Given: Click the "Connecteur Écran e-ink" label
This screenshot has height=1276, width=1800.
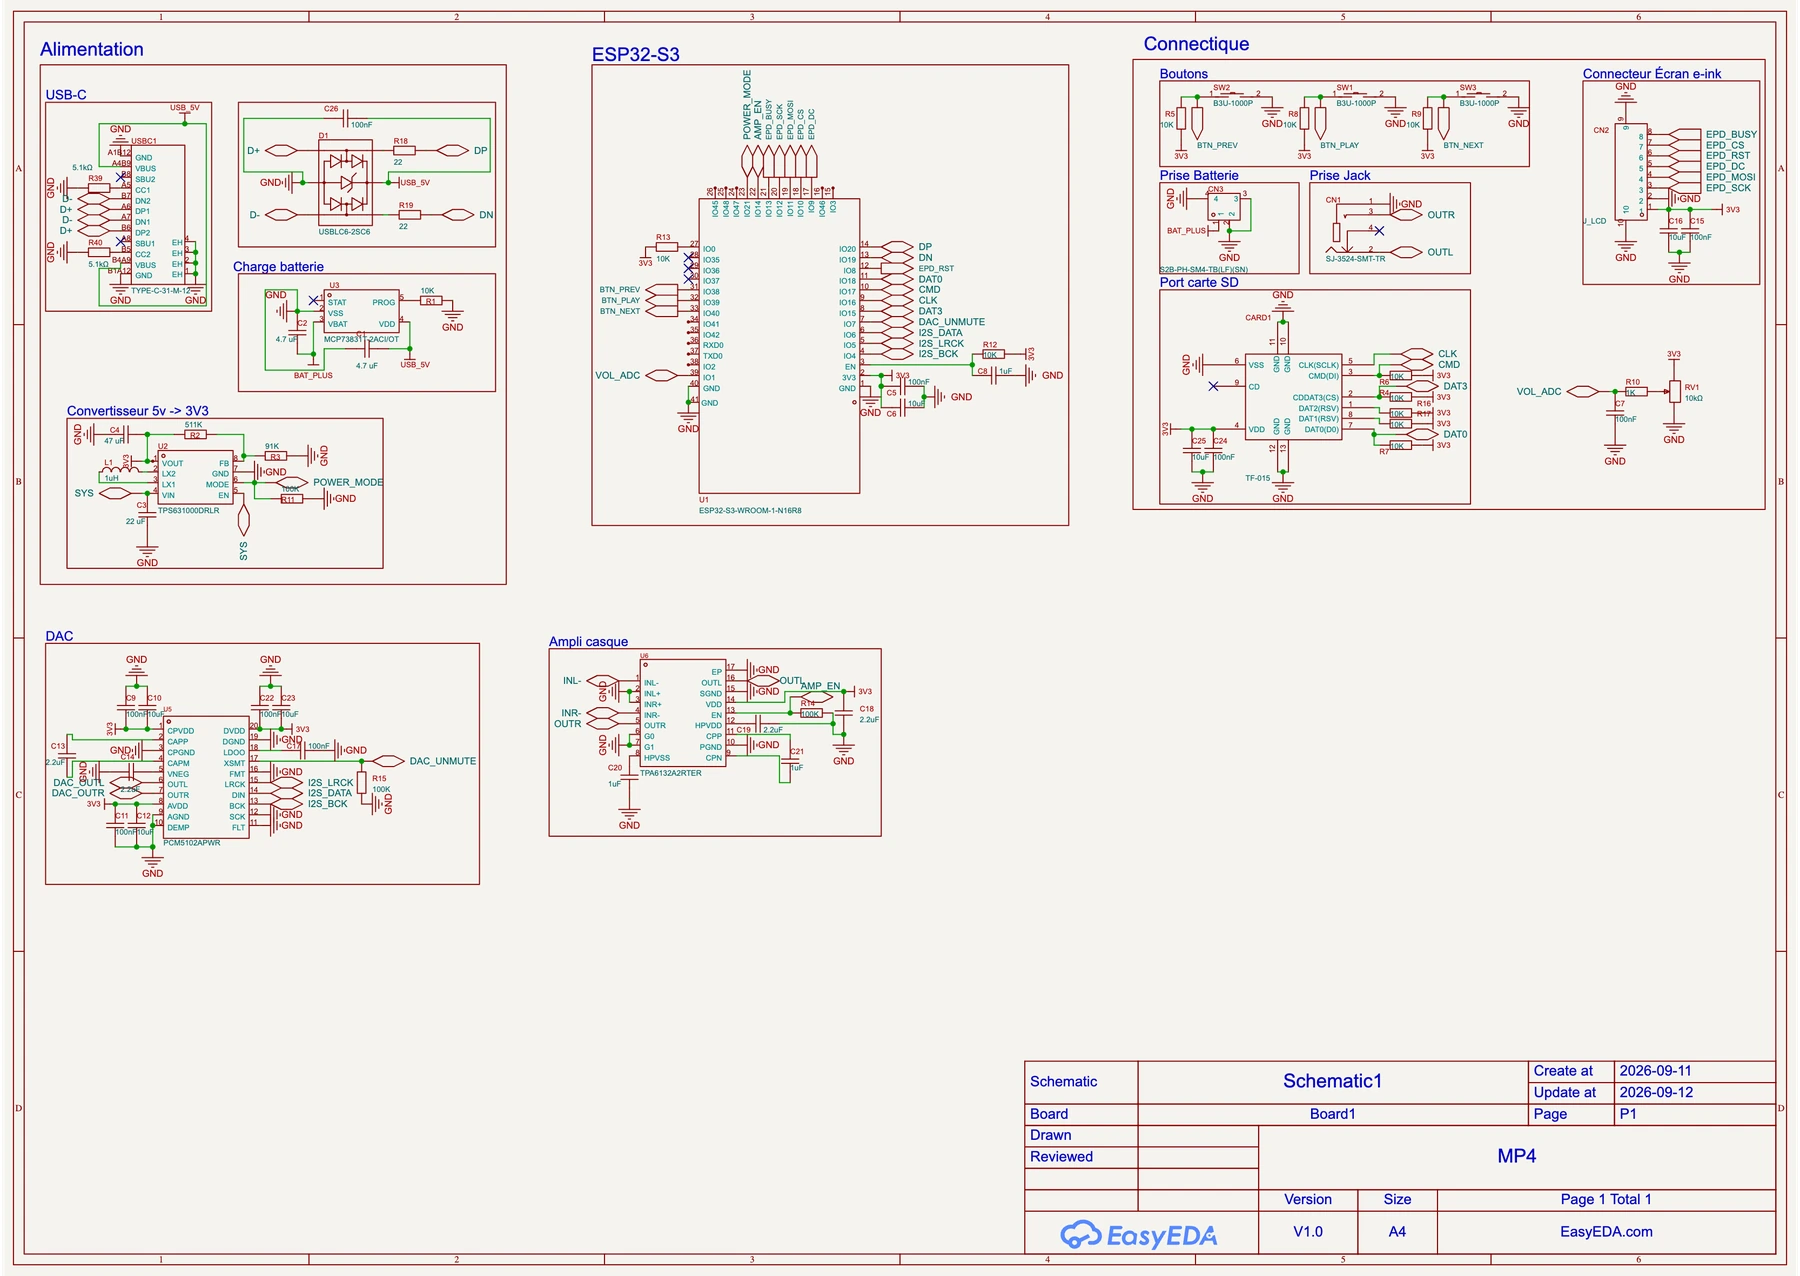Looking at the screenshot, I should [1652, 73].
